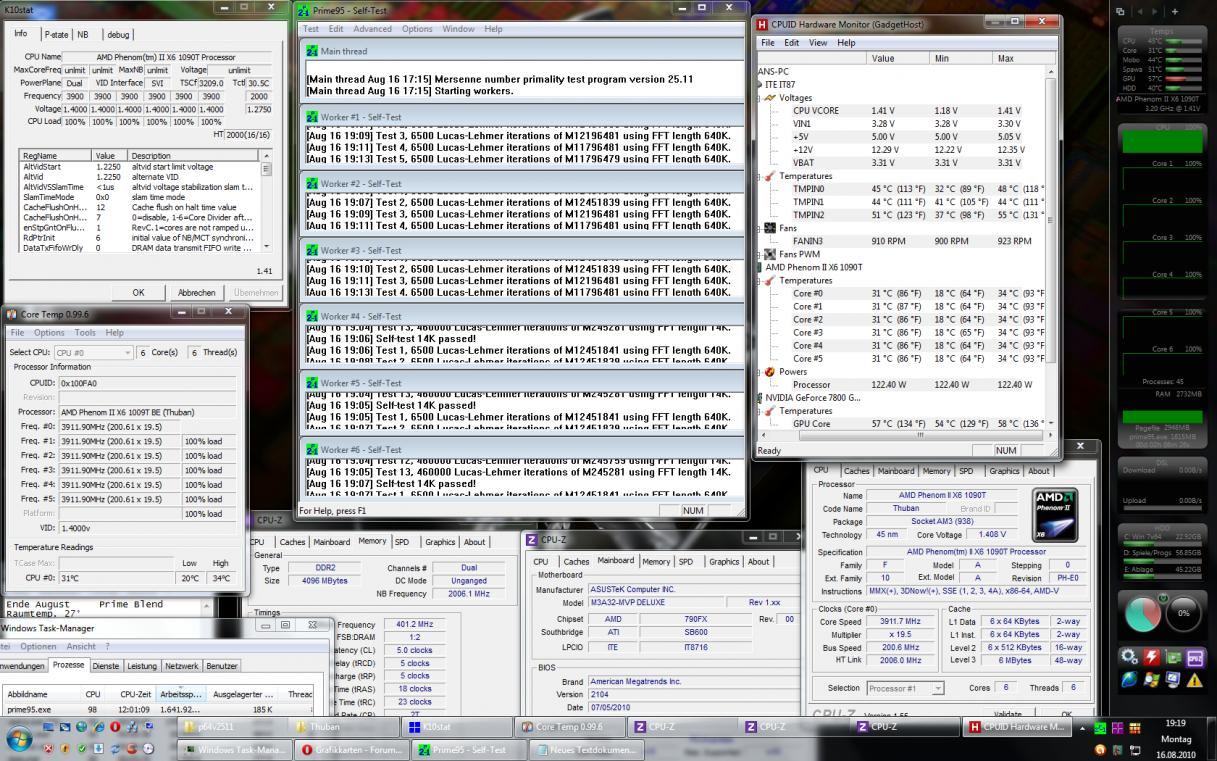Open the Optionen menu in Task-Manager
The image size is (1217, 761).
point(38,646)
